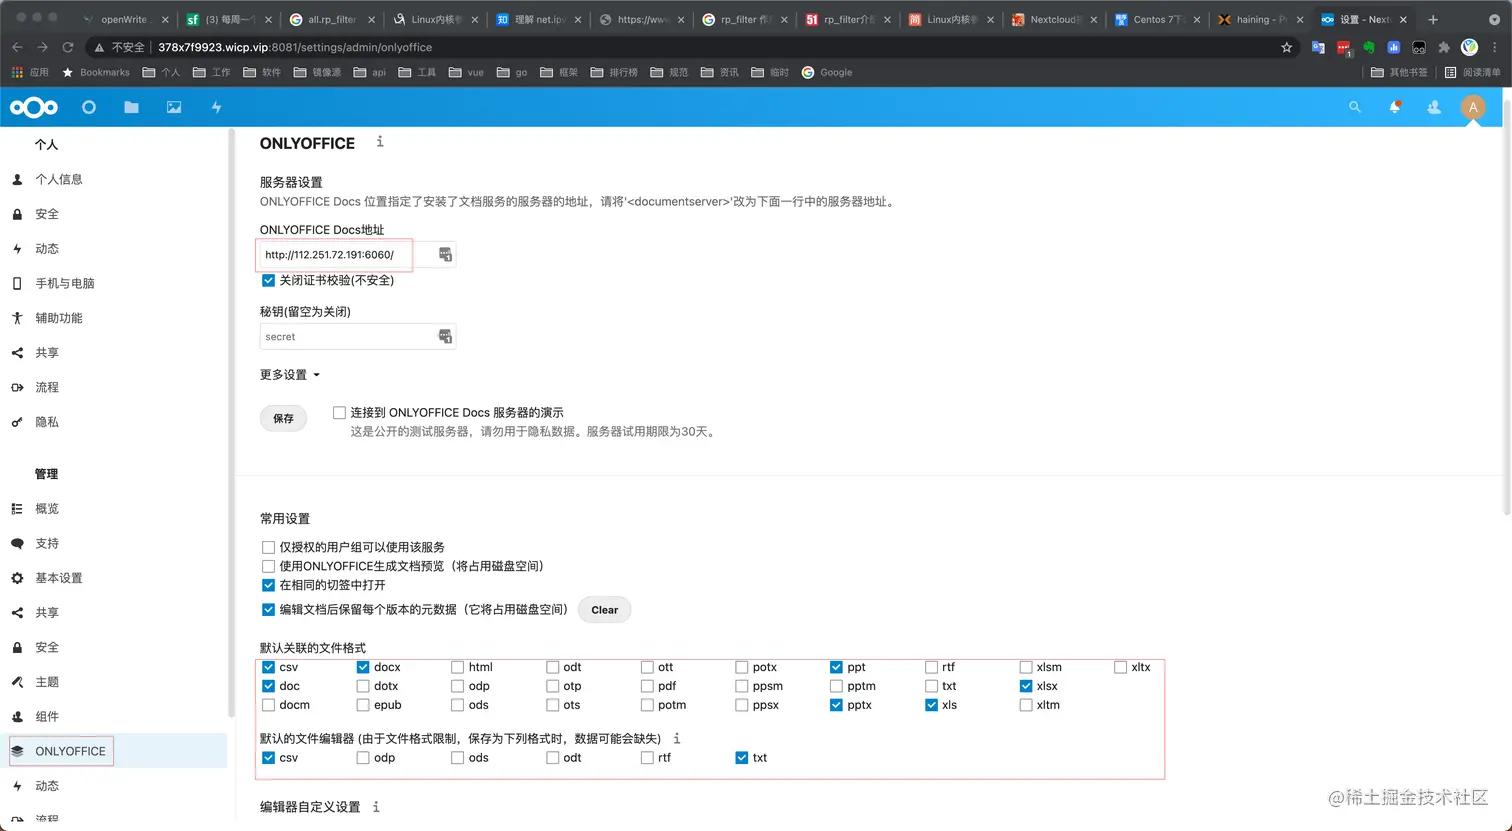The width and height of the screenshot is (1512, 831).
Task: Open a new browser tab with plus icon
Action: pyautogui.click(x=1433, y=19)
